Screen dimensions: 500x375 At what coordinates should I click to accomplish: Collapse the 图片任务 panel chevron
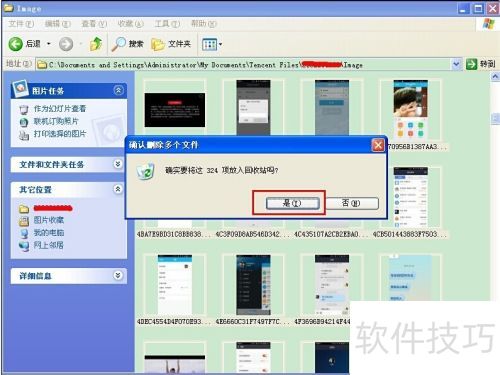tap(118, 90)
